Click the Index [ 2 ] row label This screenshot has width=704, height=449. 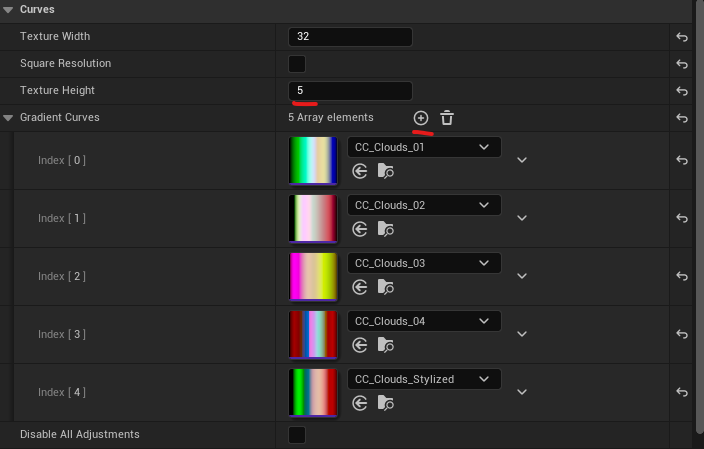(62, 276)
